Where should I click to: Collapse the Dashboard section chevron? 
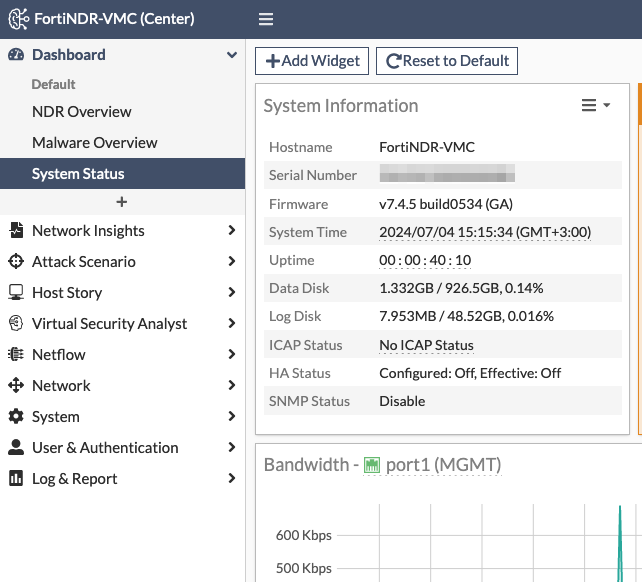click(x=232, y=55)
